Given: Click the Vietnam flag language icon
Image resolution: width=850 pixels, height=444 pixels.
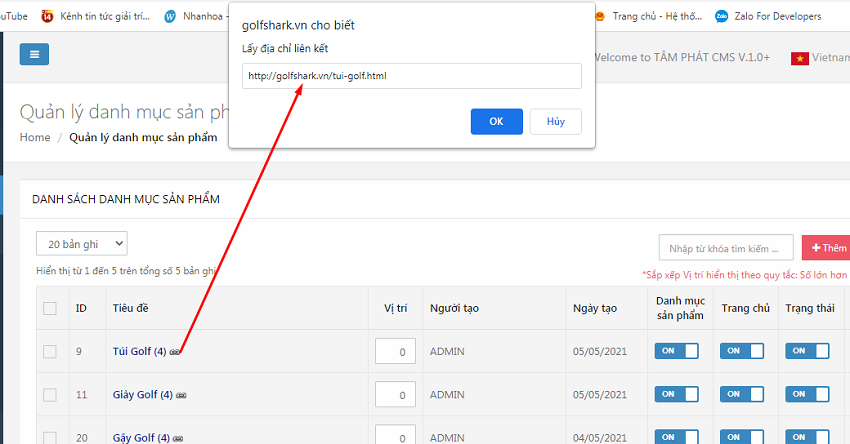Looking at the screenshot, I should pos(799,58).
